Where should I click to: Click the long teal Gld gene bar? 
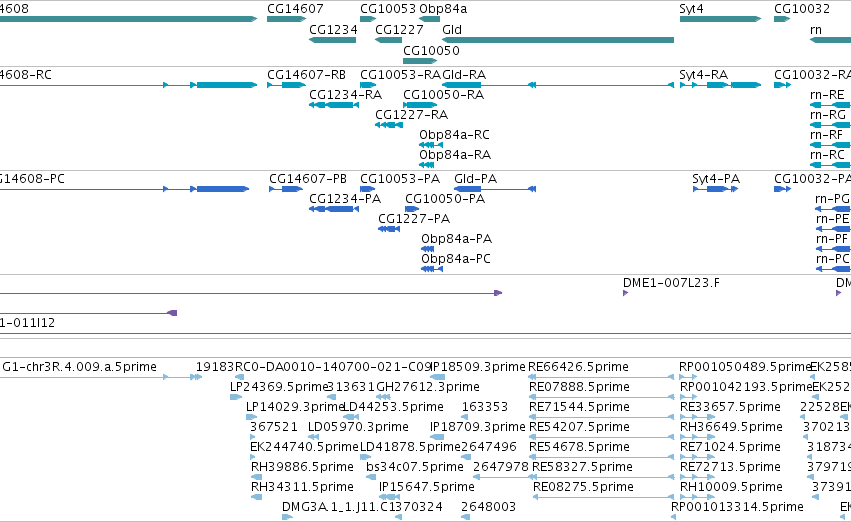tap(558, 40)
